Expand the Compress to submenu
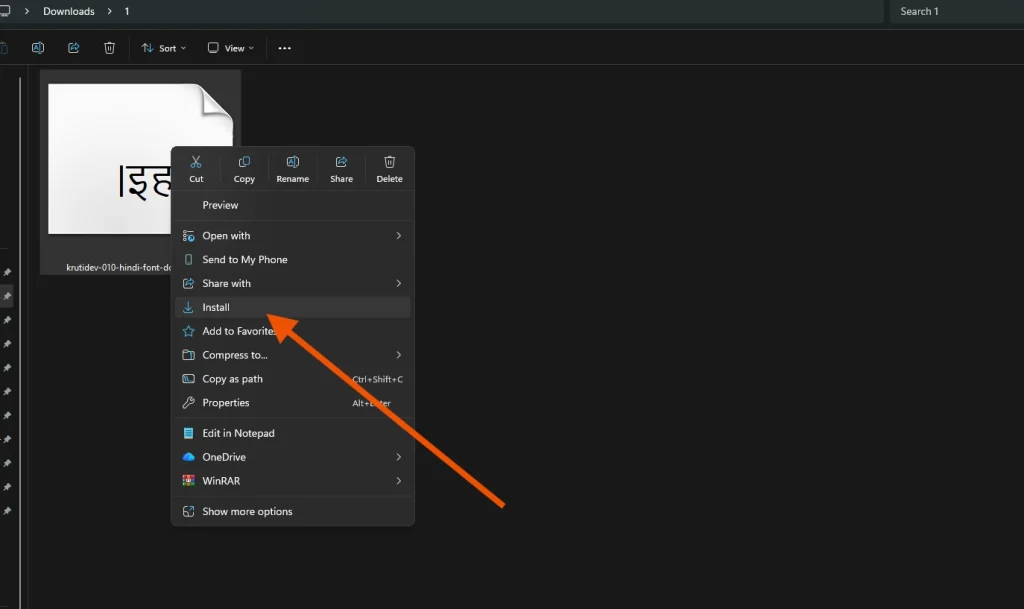 292,355
